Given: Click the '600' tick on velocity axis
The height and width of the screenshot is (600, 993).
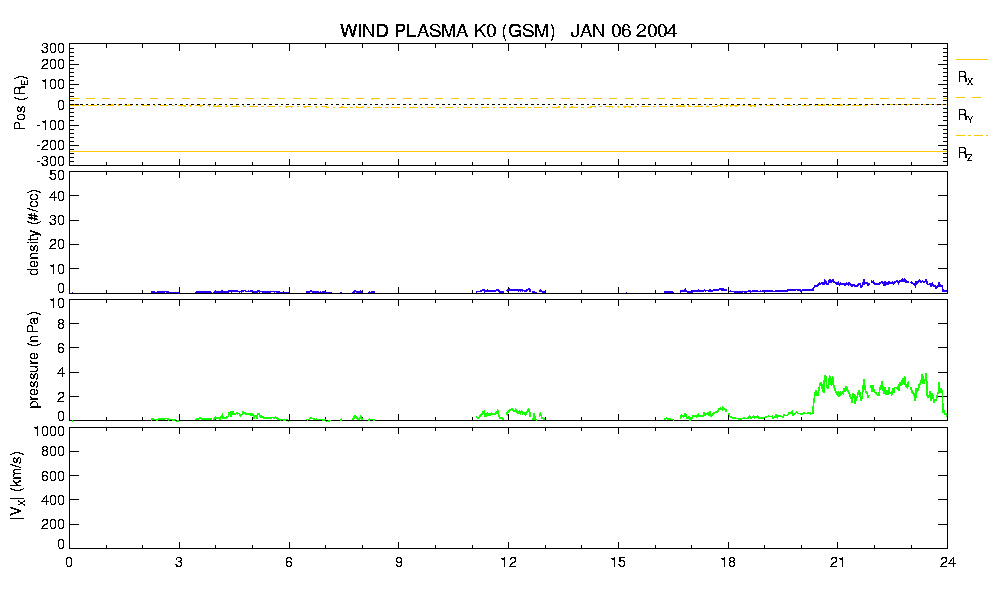Looking at the screenshot, I should (x=53, y=476).
